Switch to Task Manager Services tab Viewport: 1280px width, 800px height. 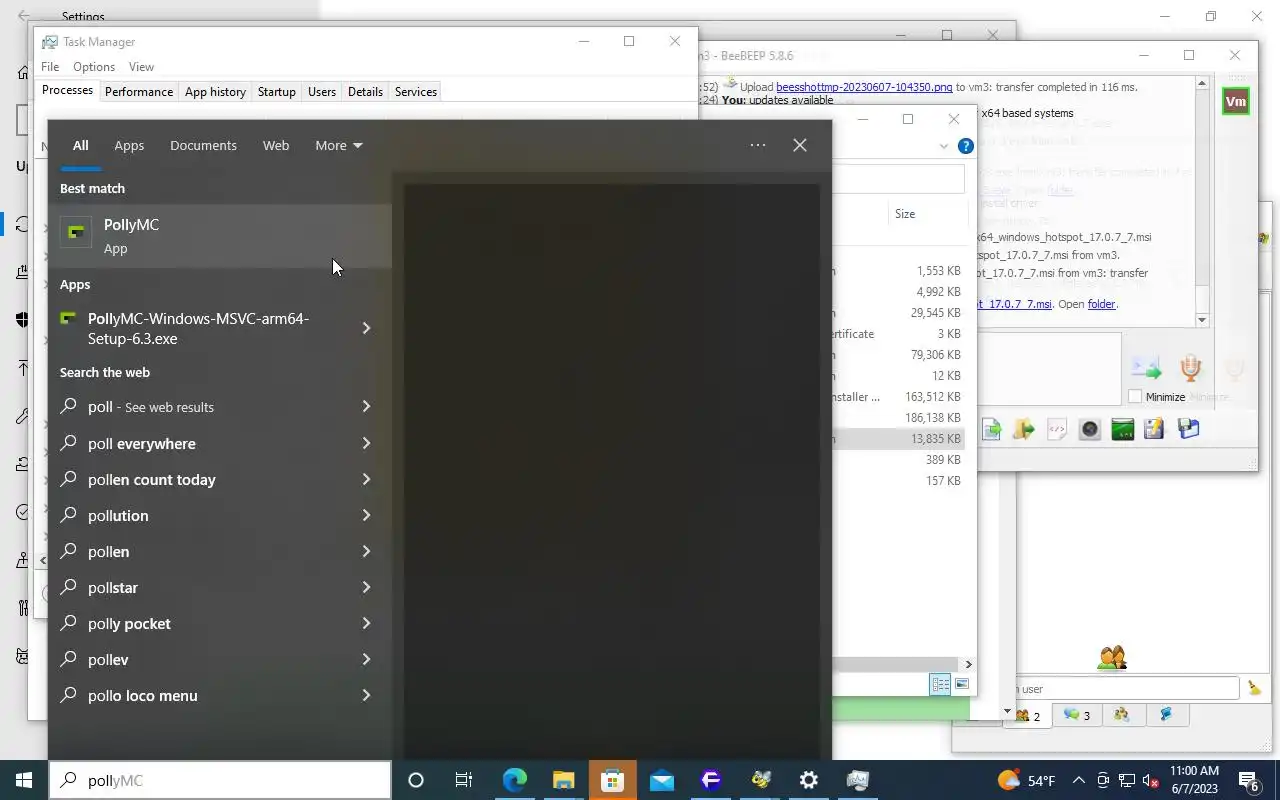coord(416,91)
